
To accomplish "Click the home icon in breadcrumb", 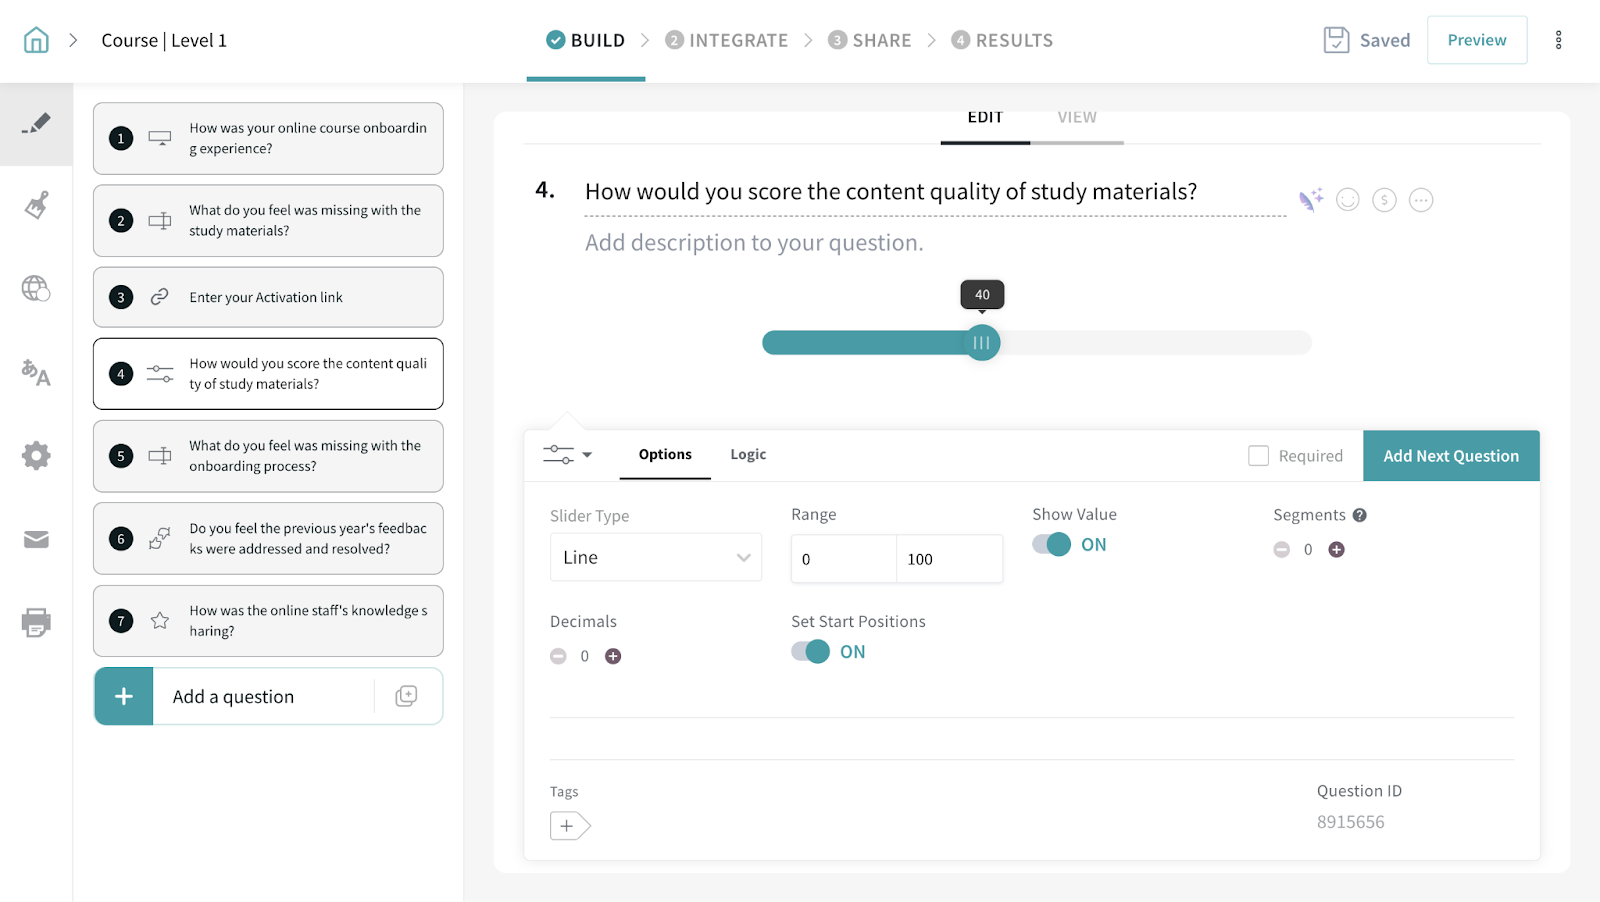I will 36,40.
